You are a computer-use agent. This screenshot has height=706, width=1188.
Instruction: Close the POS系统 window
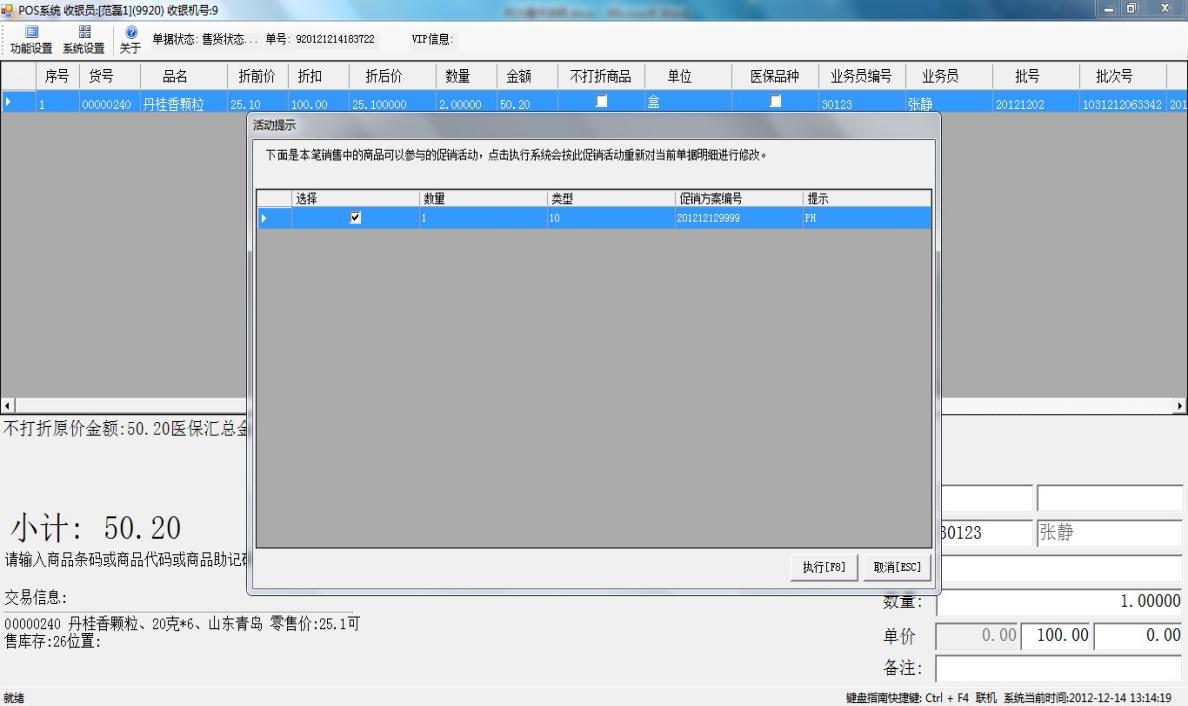click(1165, 9)
